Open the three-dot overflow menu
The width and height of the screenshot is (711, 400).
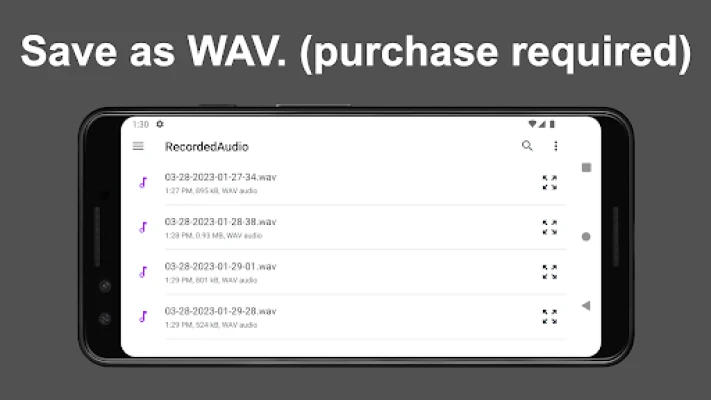click(x=556, y=146)
